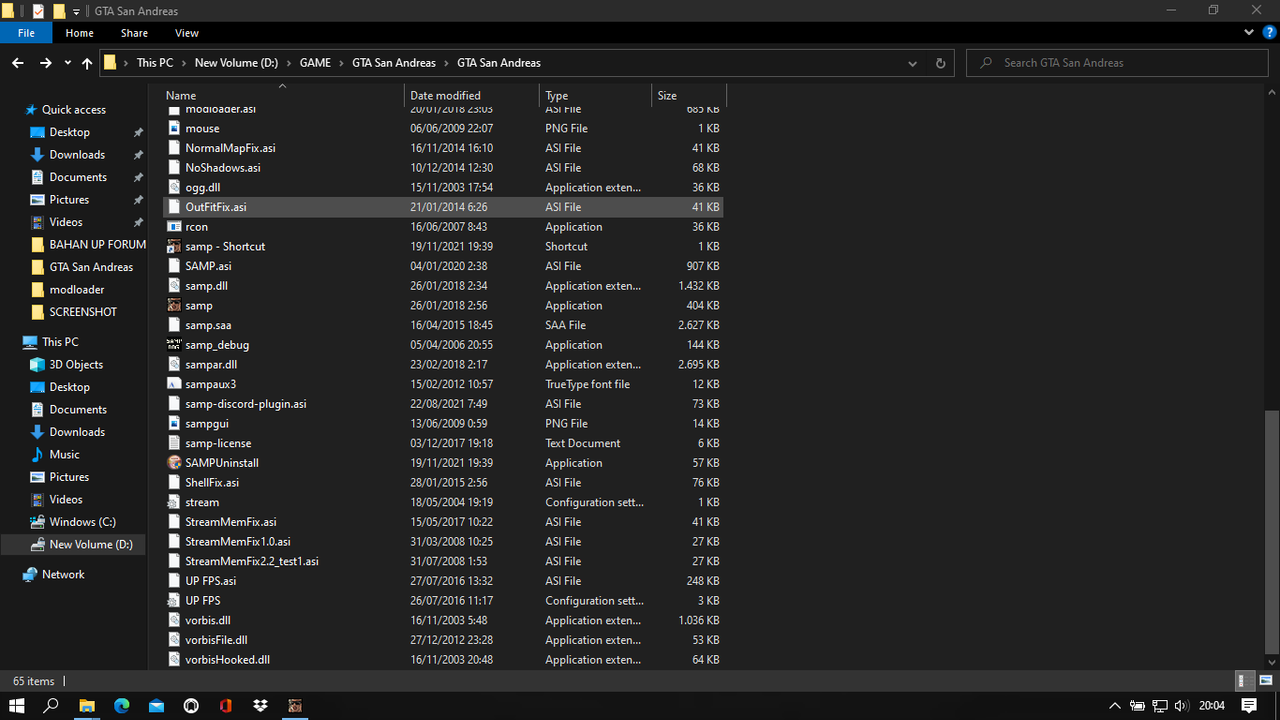Select samp-discord-plugin.asi file
The image size is (1280, 720).
pyautogui.click(x=442, y=404)
